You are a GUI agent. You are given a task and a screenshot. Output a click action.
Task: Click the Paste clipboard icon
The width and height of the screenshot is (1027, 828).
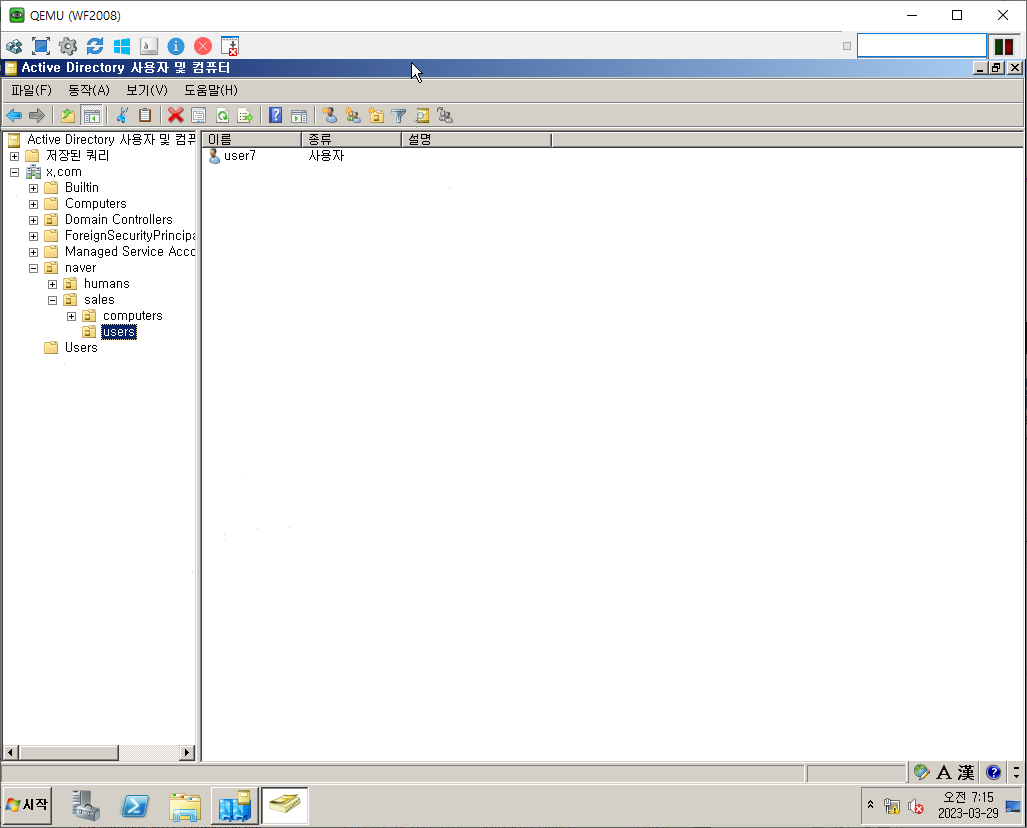pos(145,116)
